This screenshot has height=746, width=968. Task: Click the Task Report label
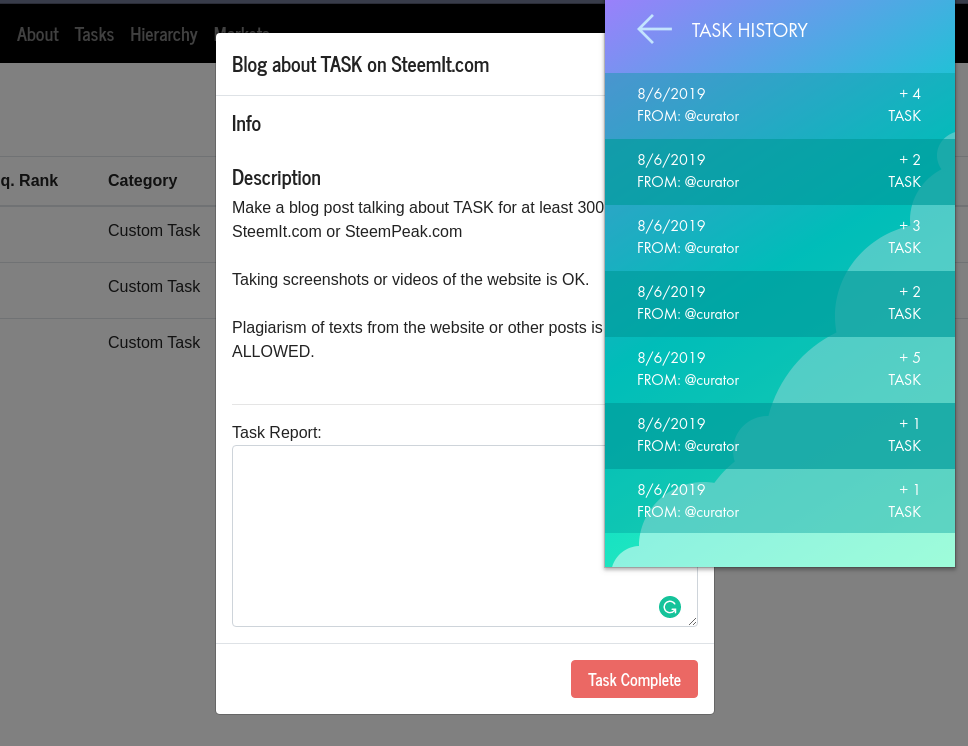[277, 432]
